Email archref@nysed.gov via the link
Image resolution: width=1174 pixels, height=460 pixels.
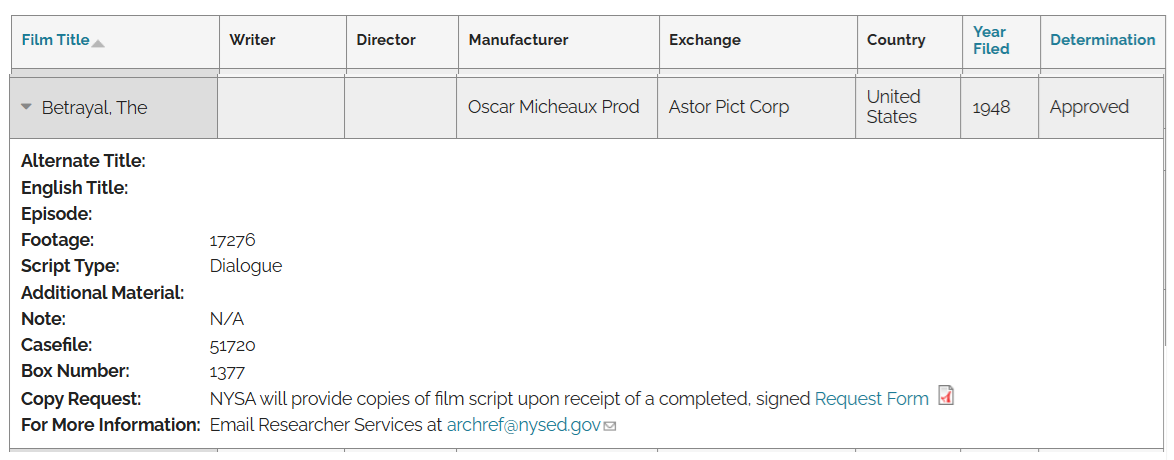click(523, 425)
